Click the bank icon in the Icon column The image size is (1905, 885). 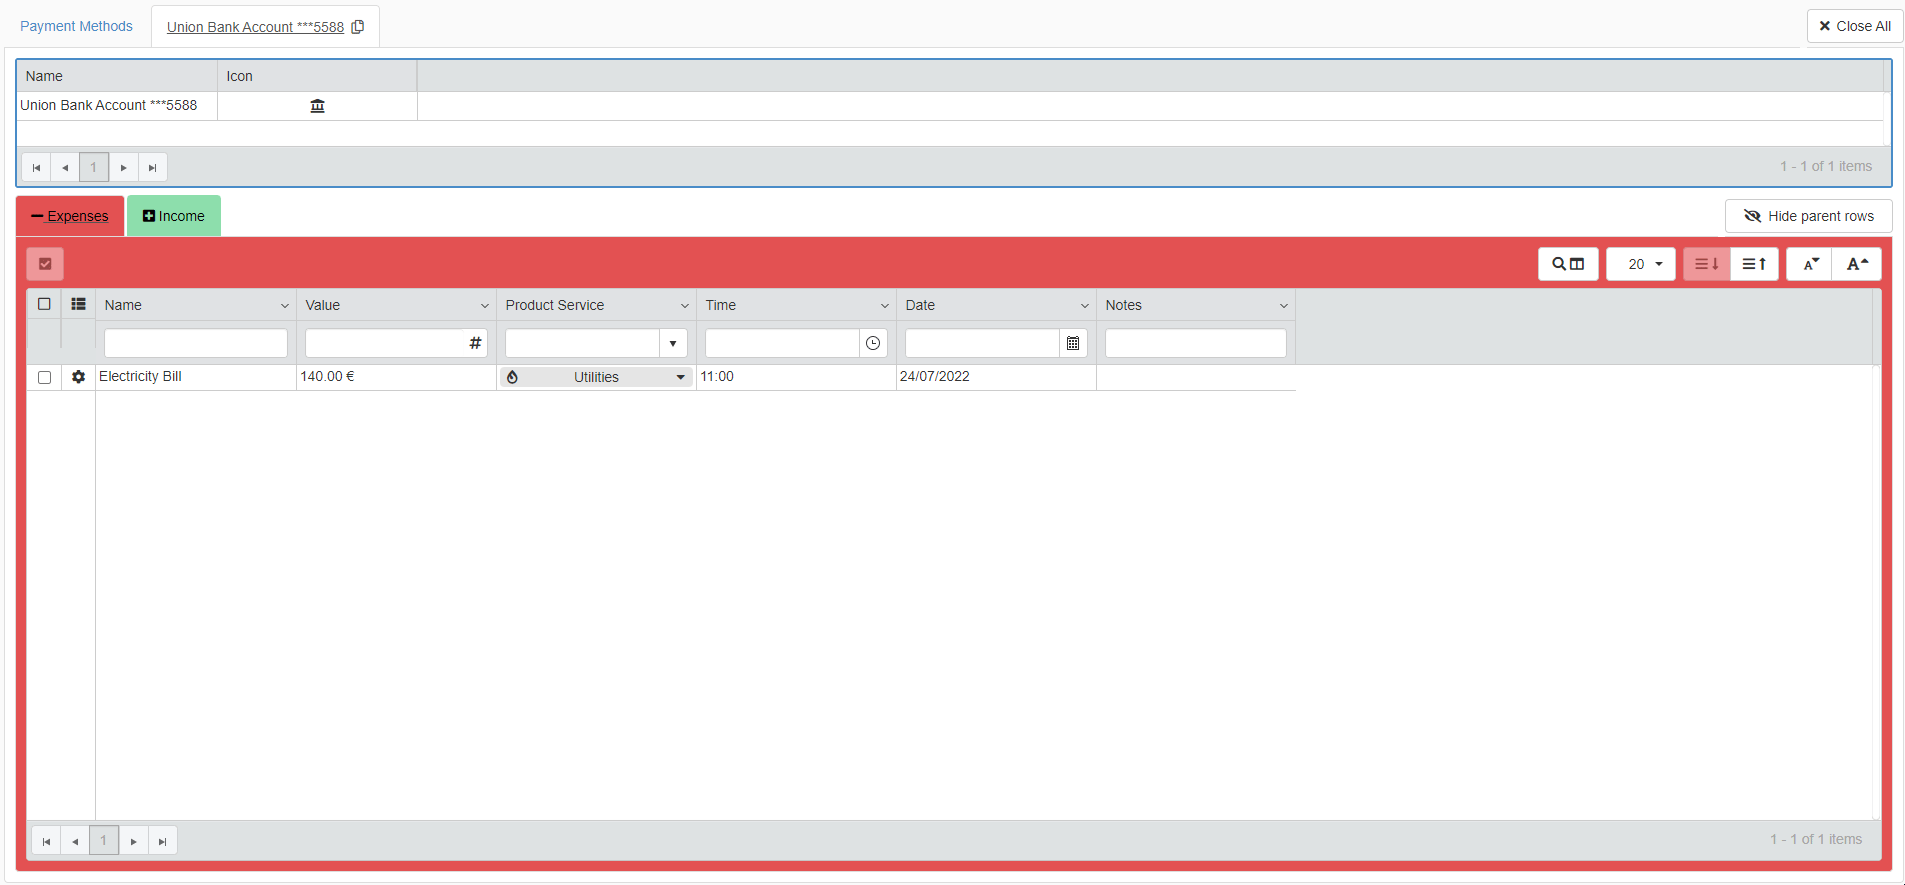pyautogui.click(x=317, y=106)
